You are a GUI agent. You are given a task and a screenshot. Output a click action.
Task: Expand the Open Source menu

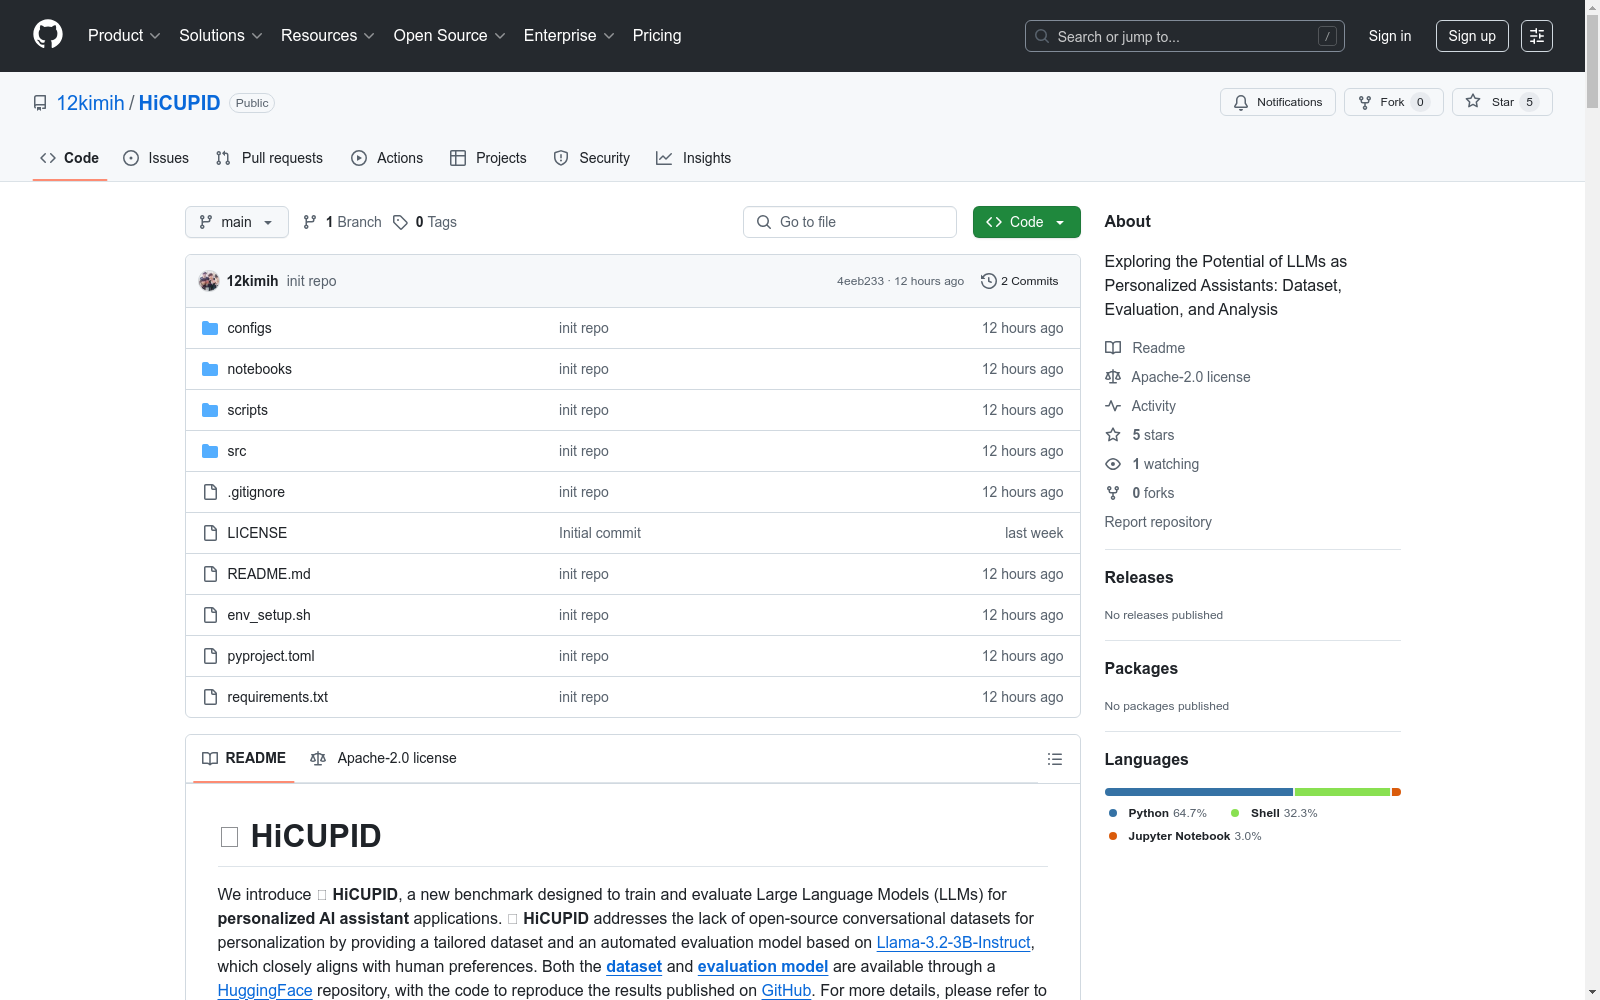click(x=449, y=36)
